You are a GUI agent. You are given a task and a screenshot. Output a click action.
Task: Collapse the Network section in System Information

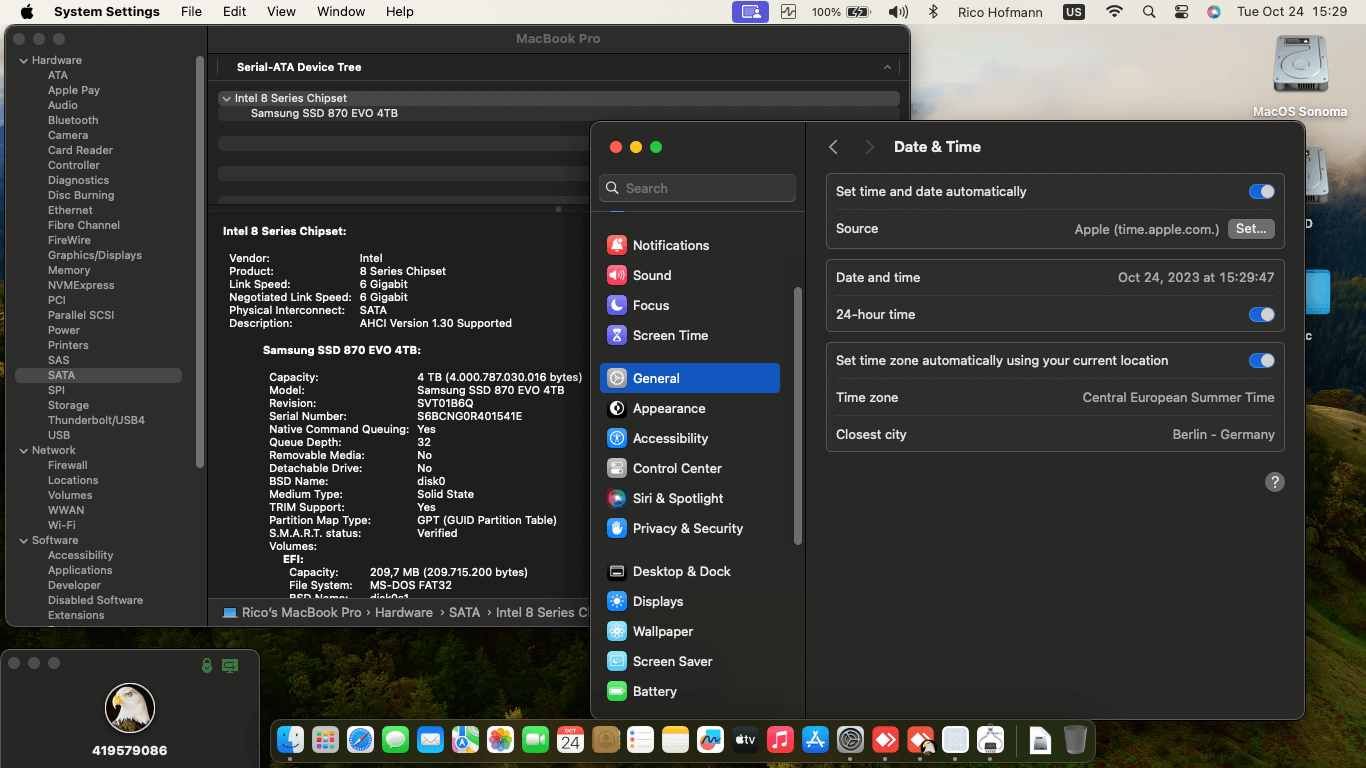click(x=24, y=450)
